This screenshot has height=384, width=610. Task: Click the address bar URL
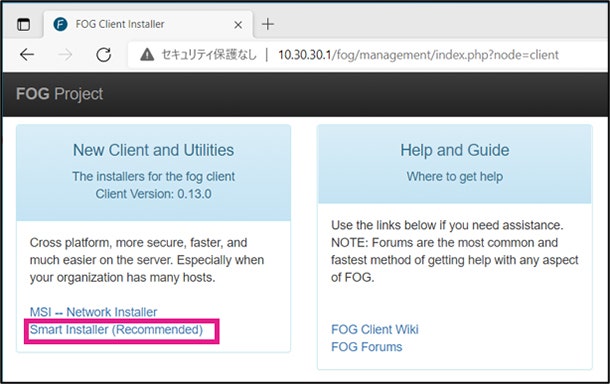point(418,55)
